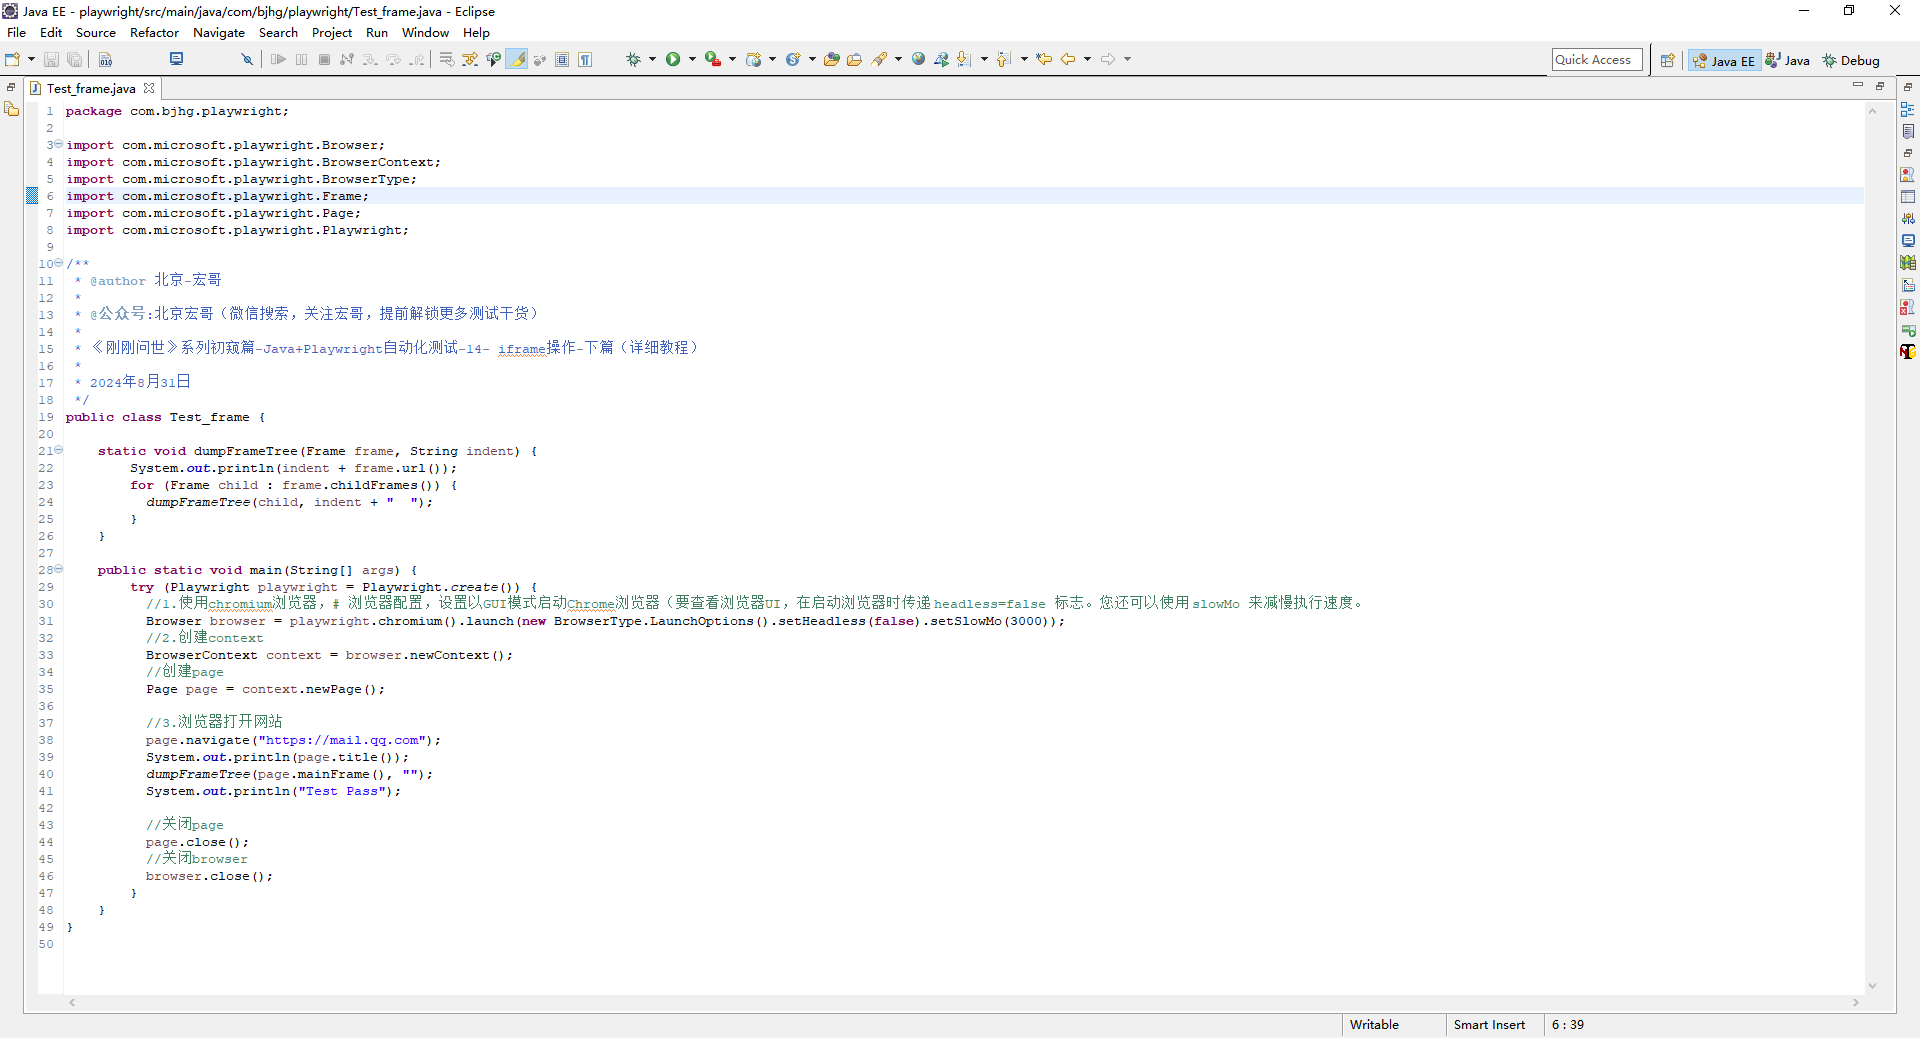Click the Last Edit Location icon
The image size is (1920, 1038).
[1044, 60]
